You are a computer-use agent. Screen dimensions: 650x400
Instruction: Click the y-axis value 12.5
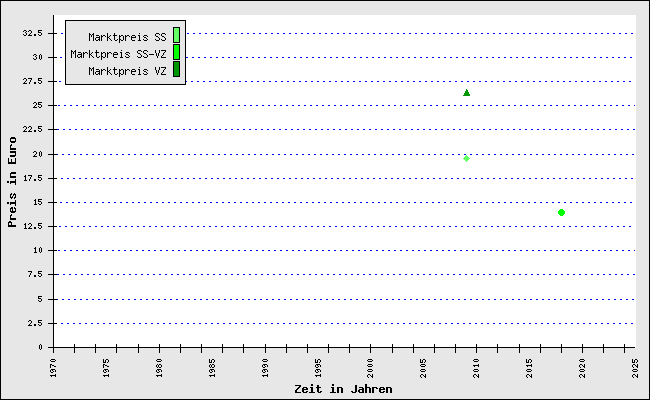[x=32, y=226]
